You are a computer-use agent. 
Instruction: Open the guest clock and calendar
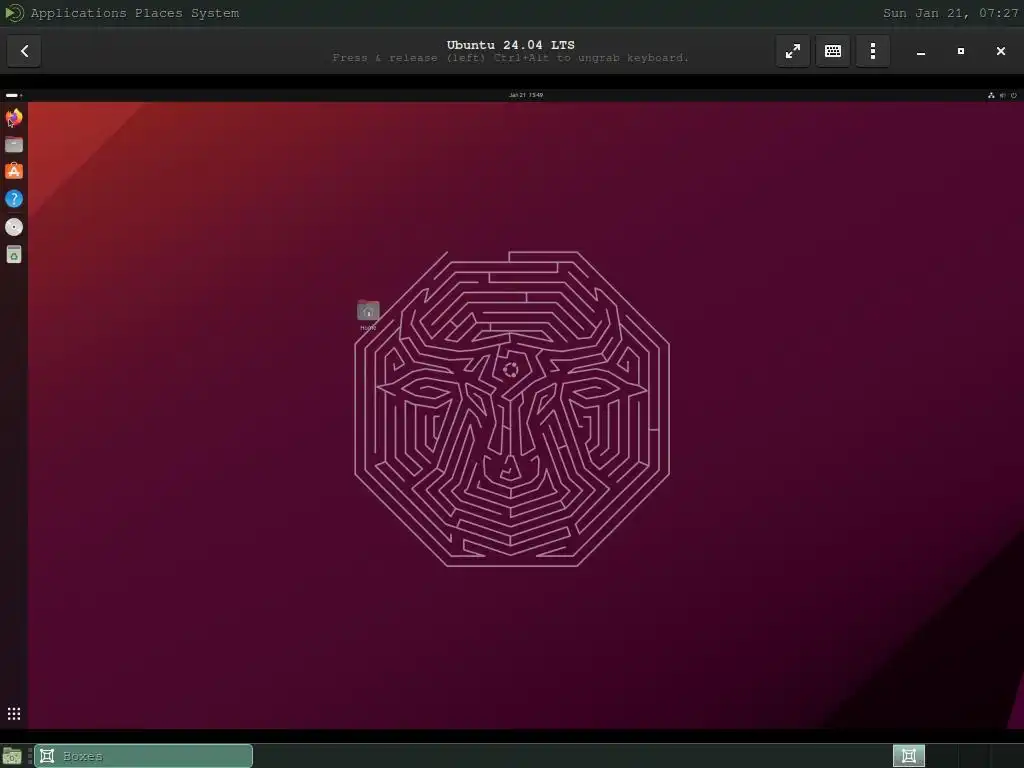click(x=526, y=95)
